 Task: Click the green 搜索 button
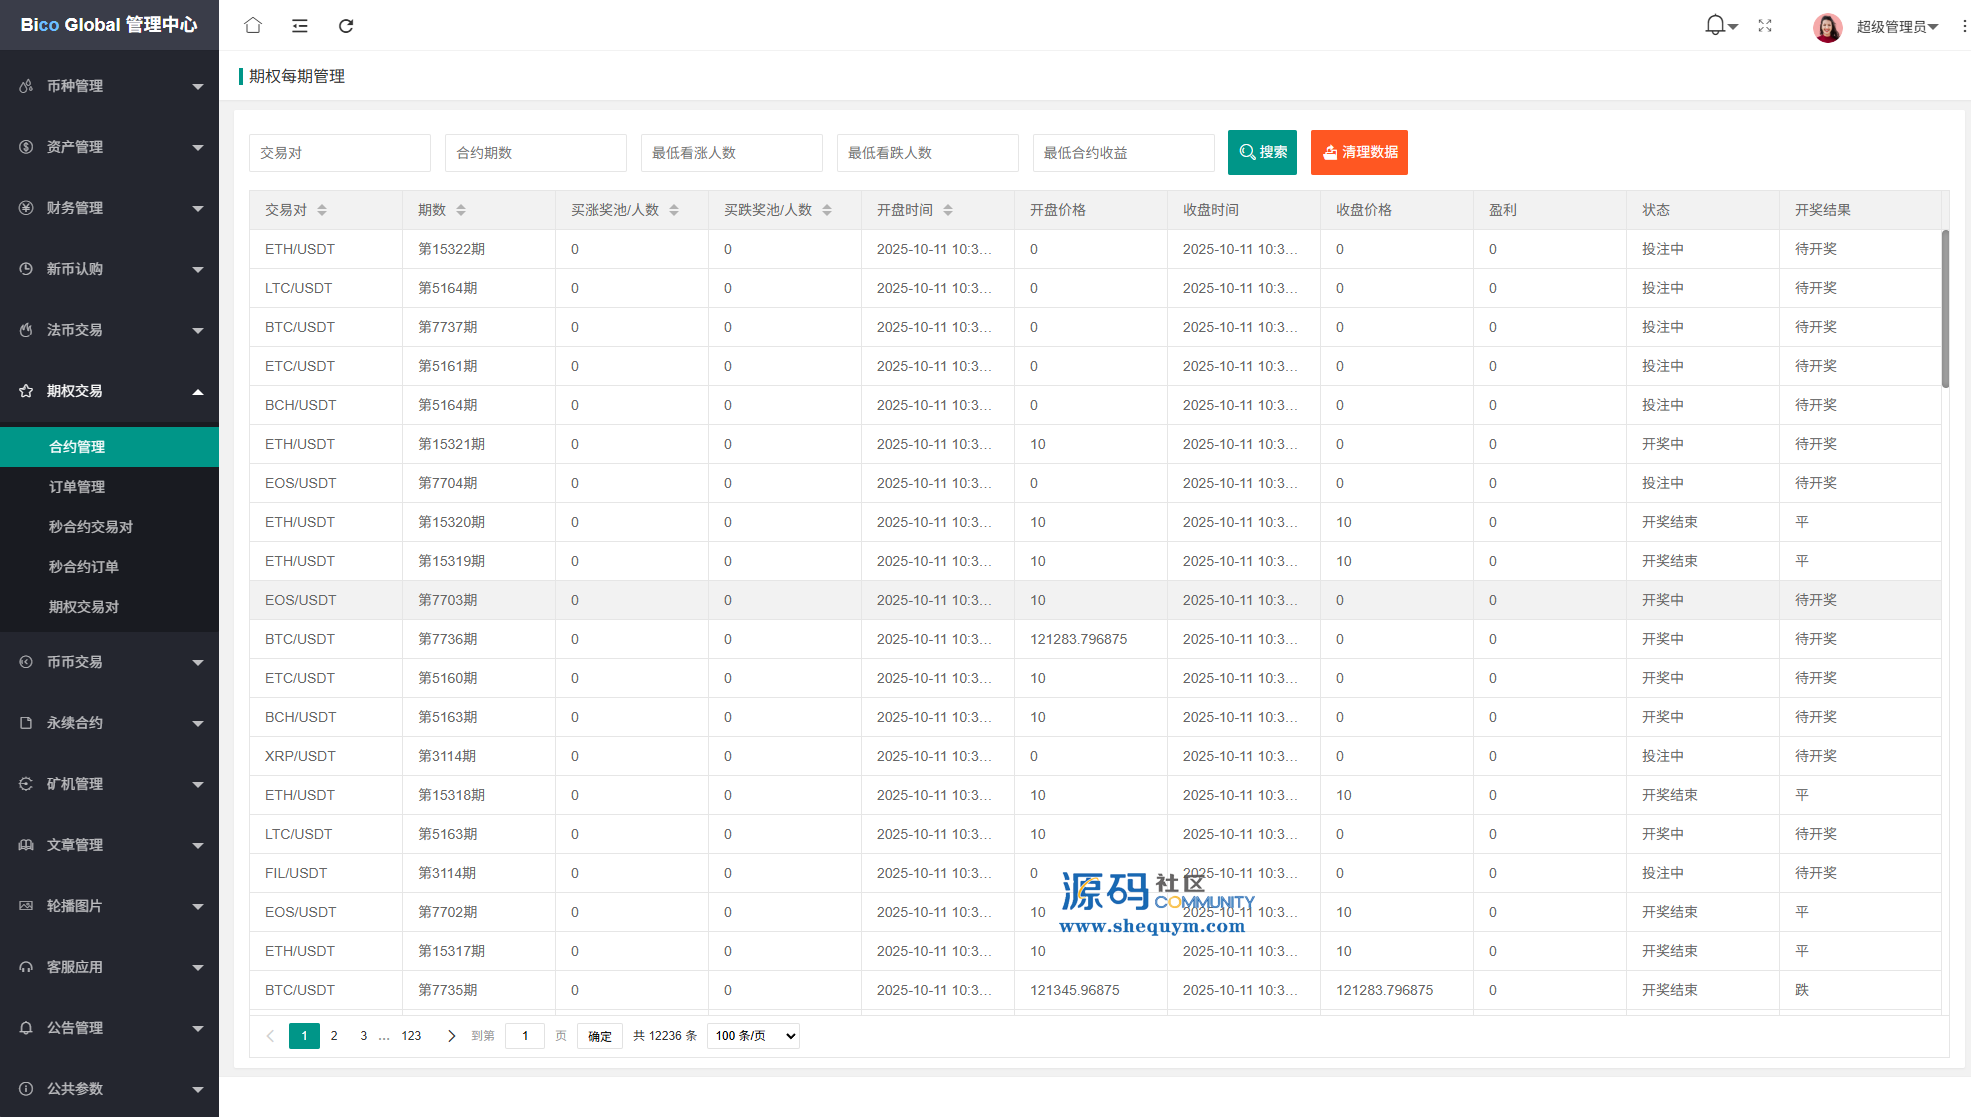(x=1262, y=152)
